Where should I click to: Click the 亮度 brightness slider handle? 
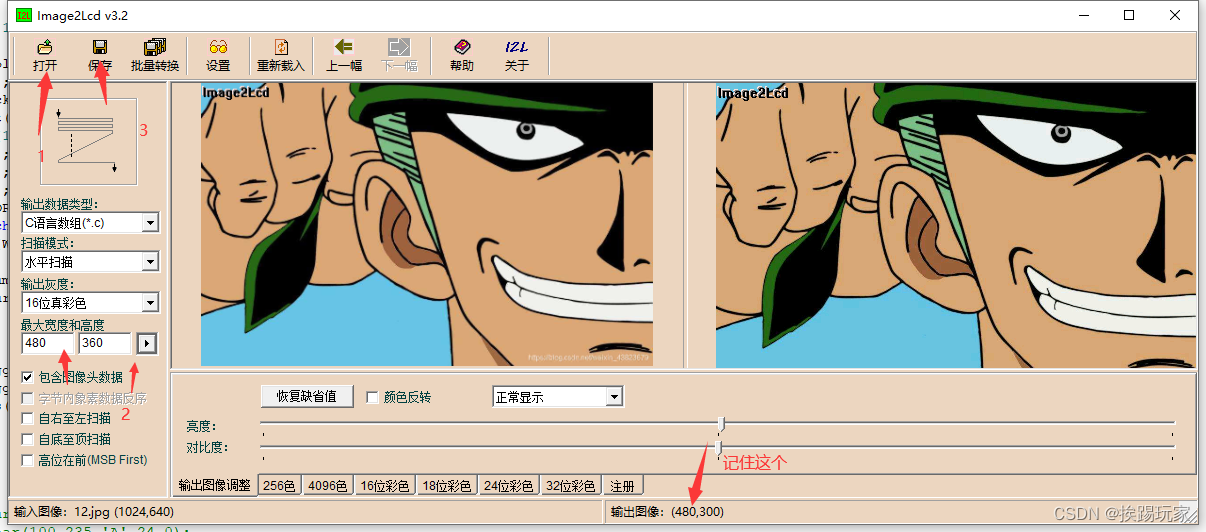tap(720, 426)
